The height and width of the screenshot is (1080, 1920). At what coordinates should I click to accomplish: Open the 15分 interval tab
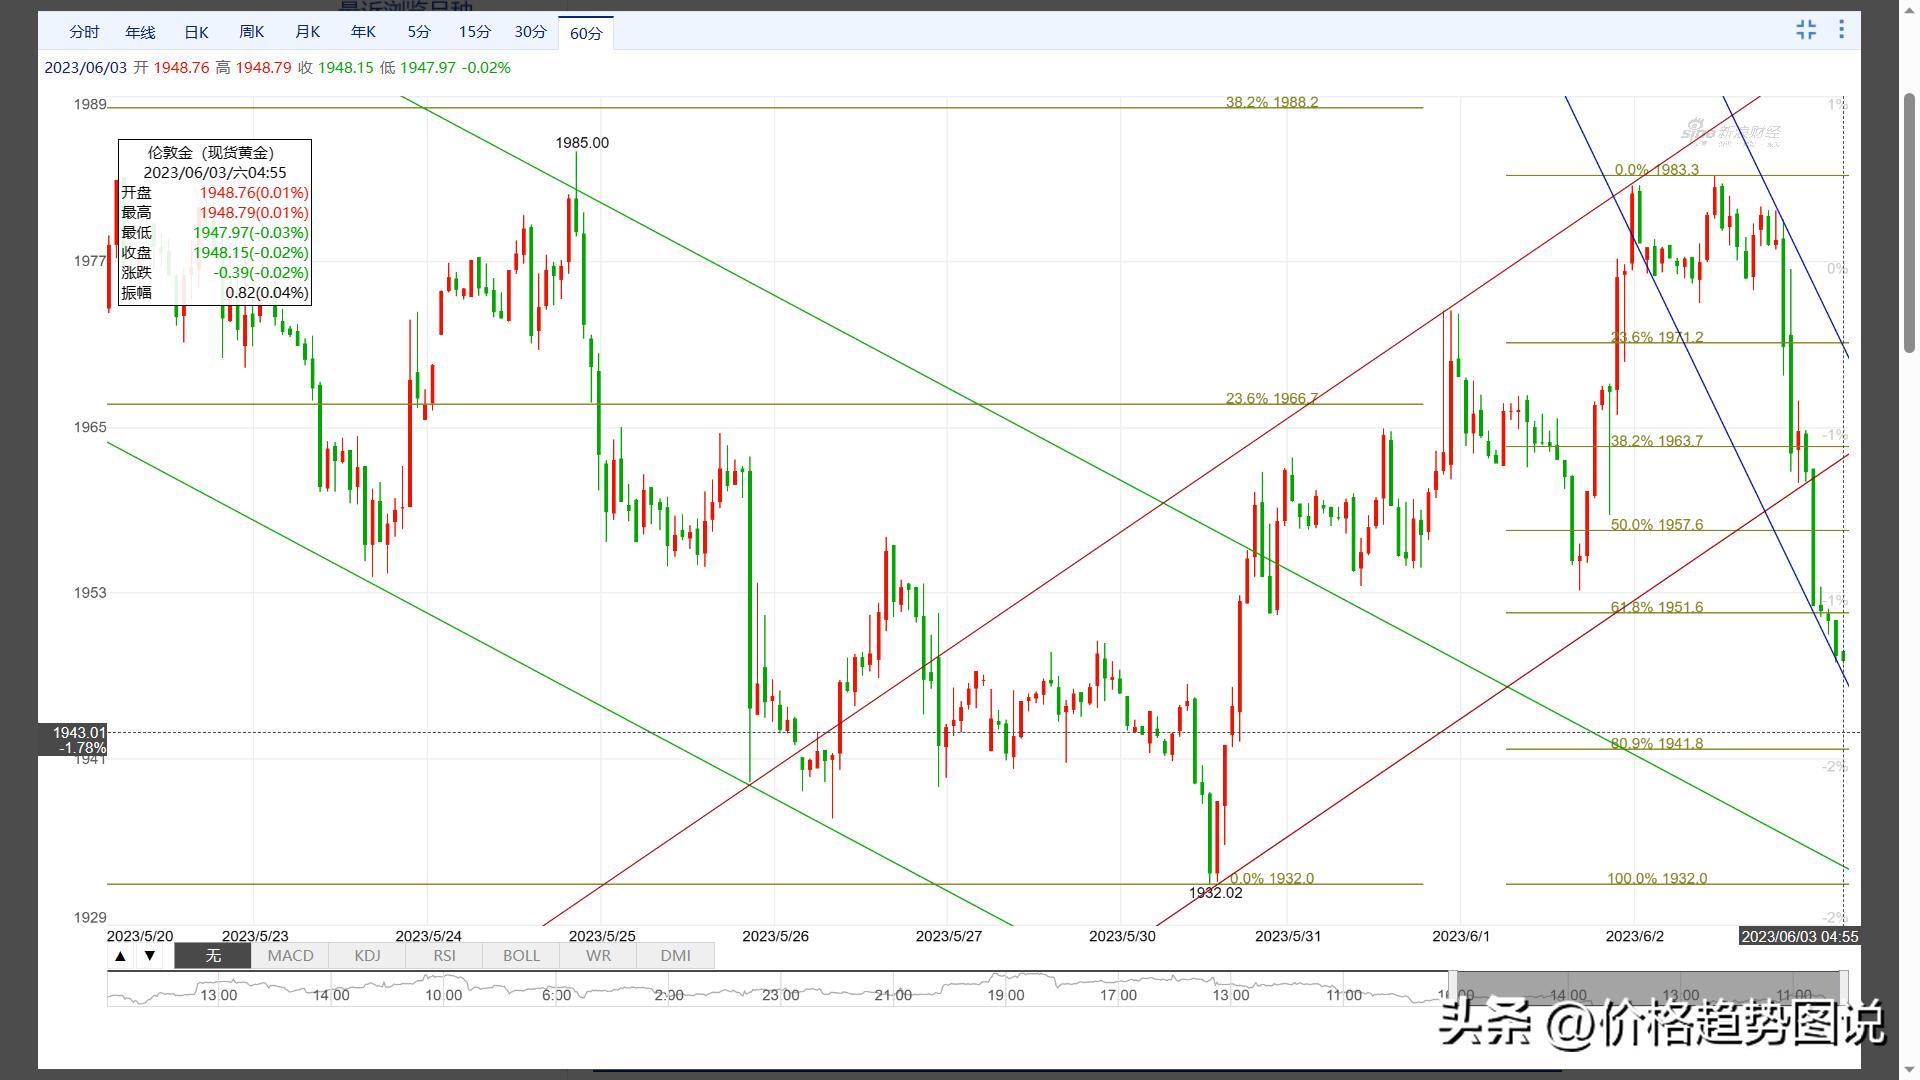coord(475,32)
